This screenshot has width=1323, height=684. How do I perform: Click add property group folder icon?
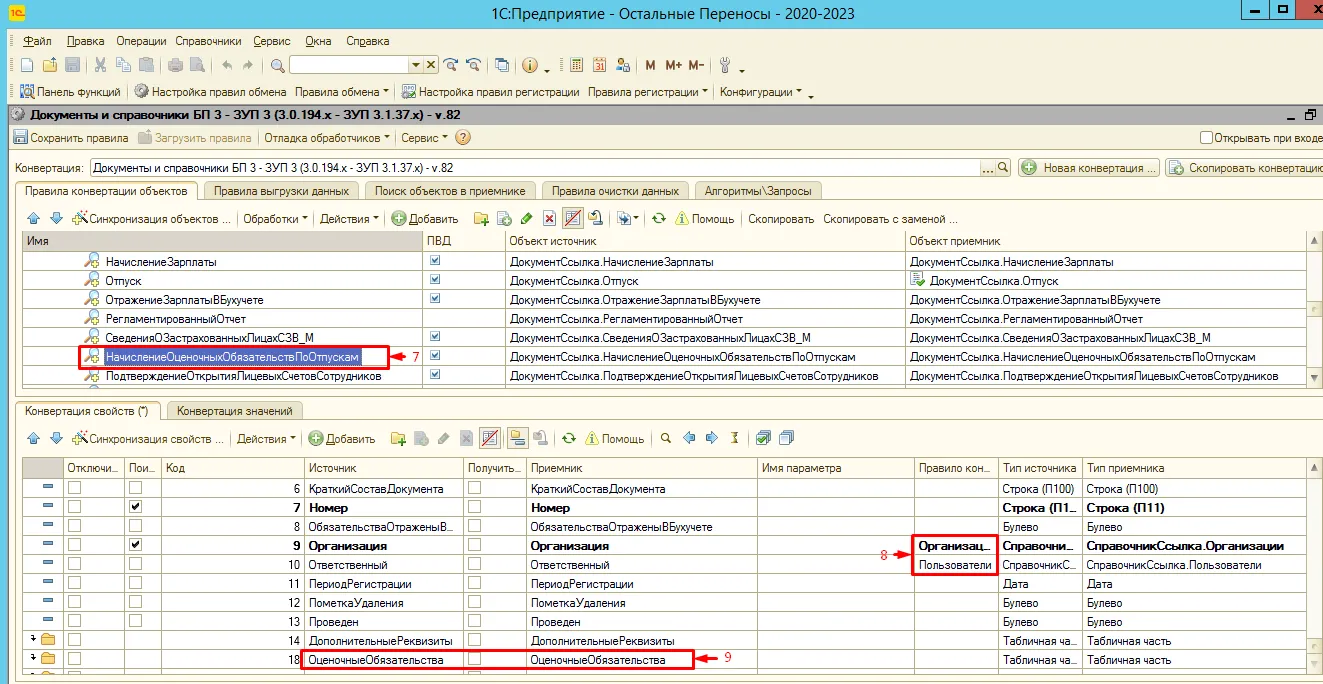click(398, 438)
